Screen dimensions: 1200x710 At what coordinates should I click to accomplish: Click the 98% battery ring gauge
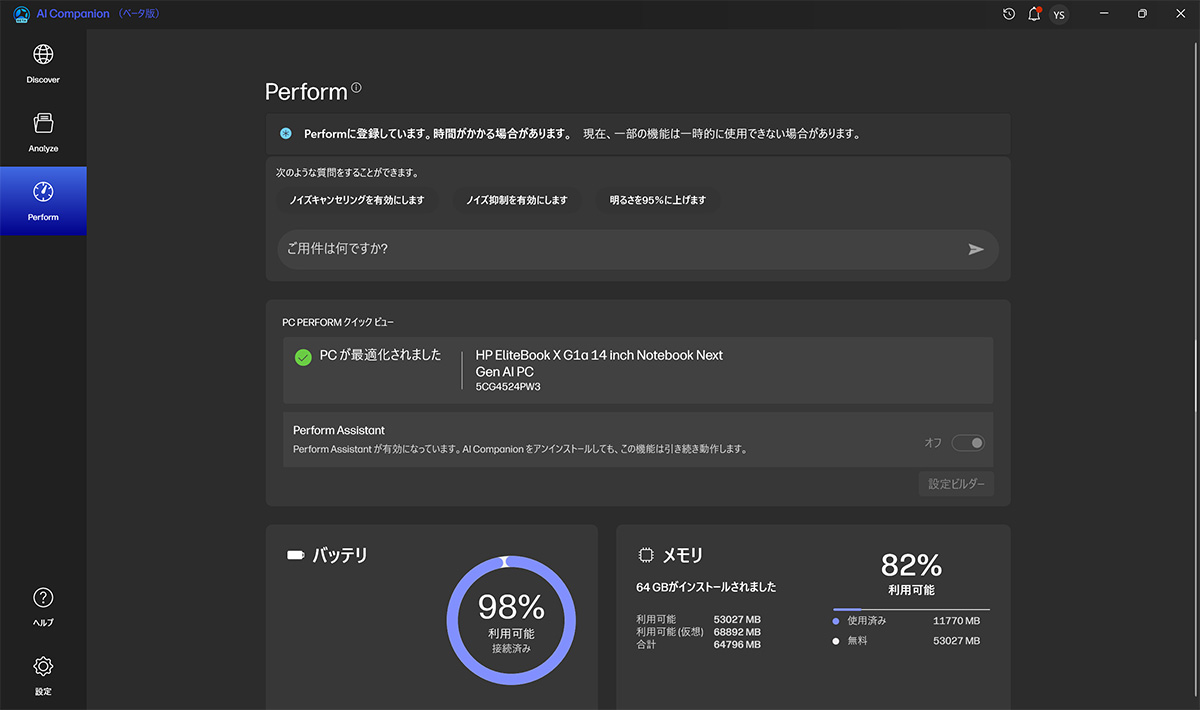tap(511, 620)
